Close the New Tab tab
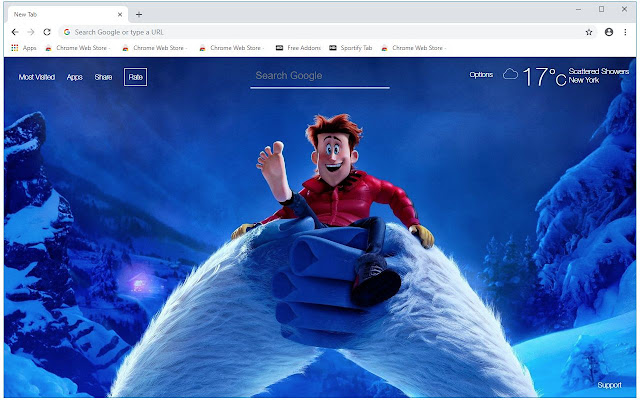This screenshot has height=400, width=640. pyautogui.click(x=120, y=14)
